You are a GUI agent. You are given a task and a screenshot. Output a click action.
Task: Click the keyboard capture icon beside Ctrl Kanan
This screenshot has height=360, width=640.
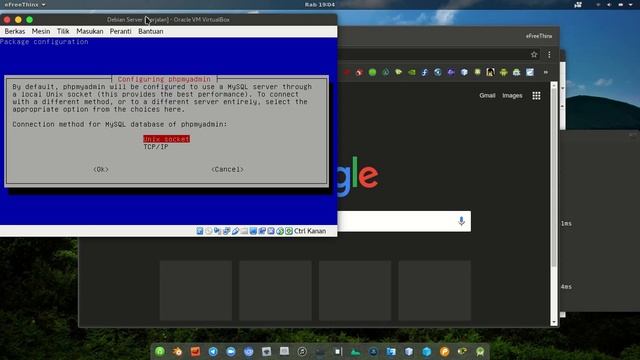289,231
